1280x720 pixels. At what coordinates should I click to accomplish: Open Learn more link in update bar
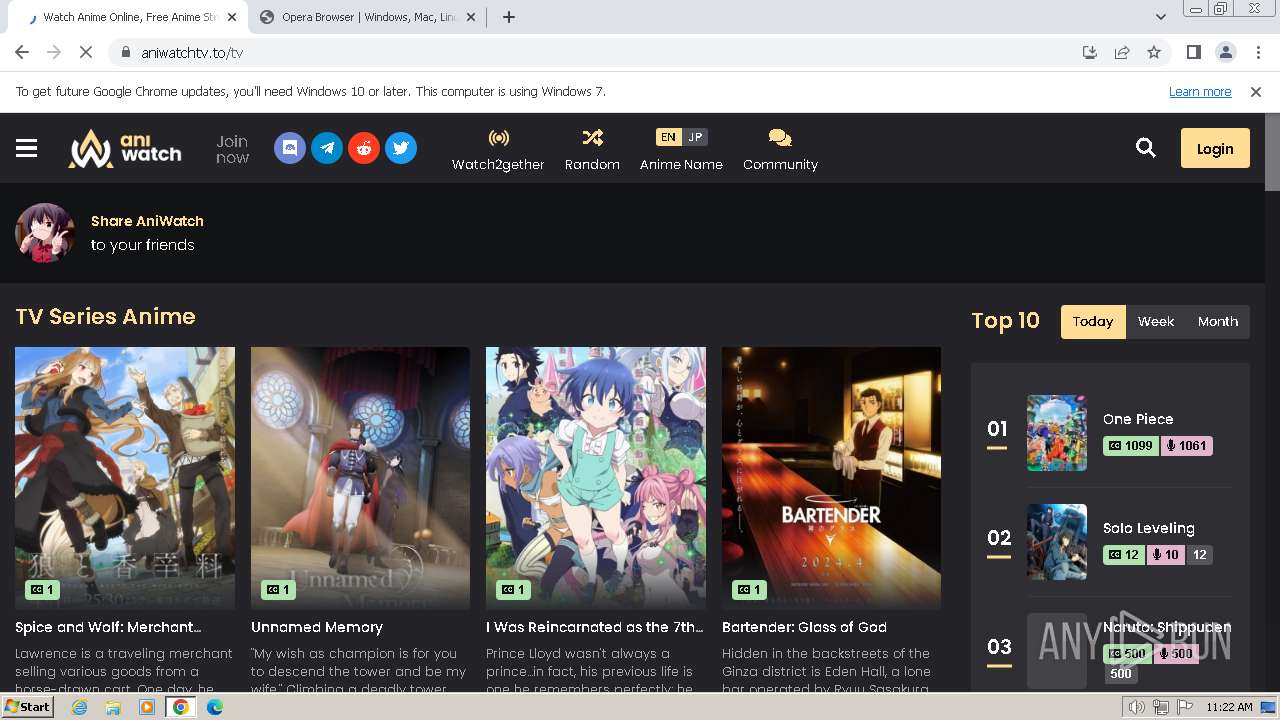1200,91
